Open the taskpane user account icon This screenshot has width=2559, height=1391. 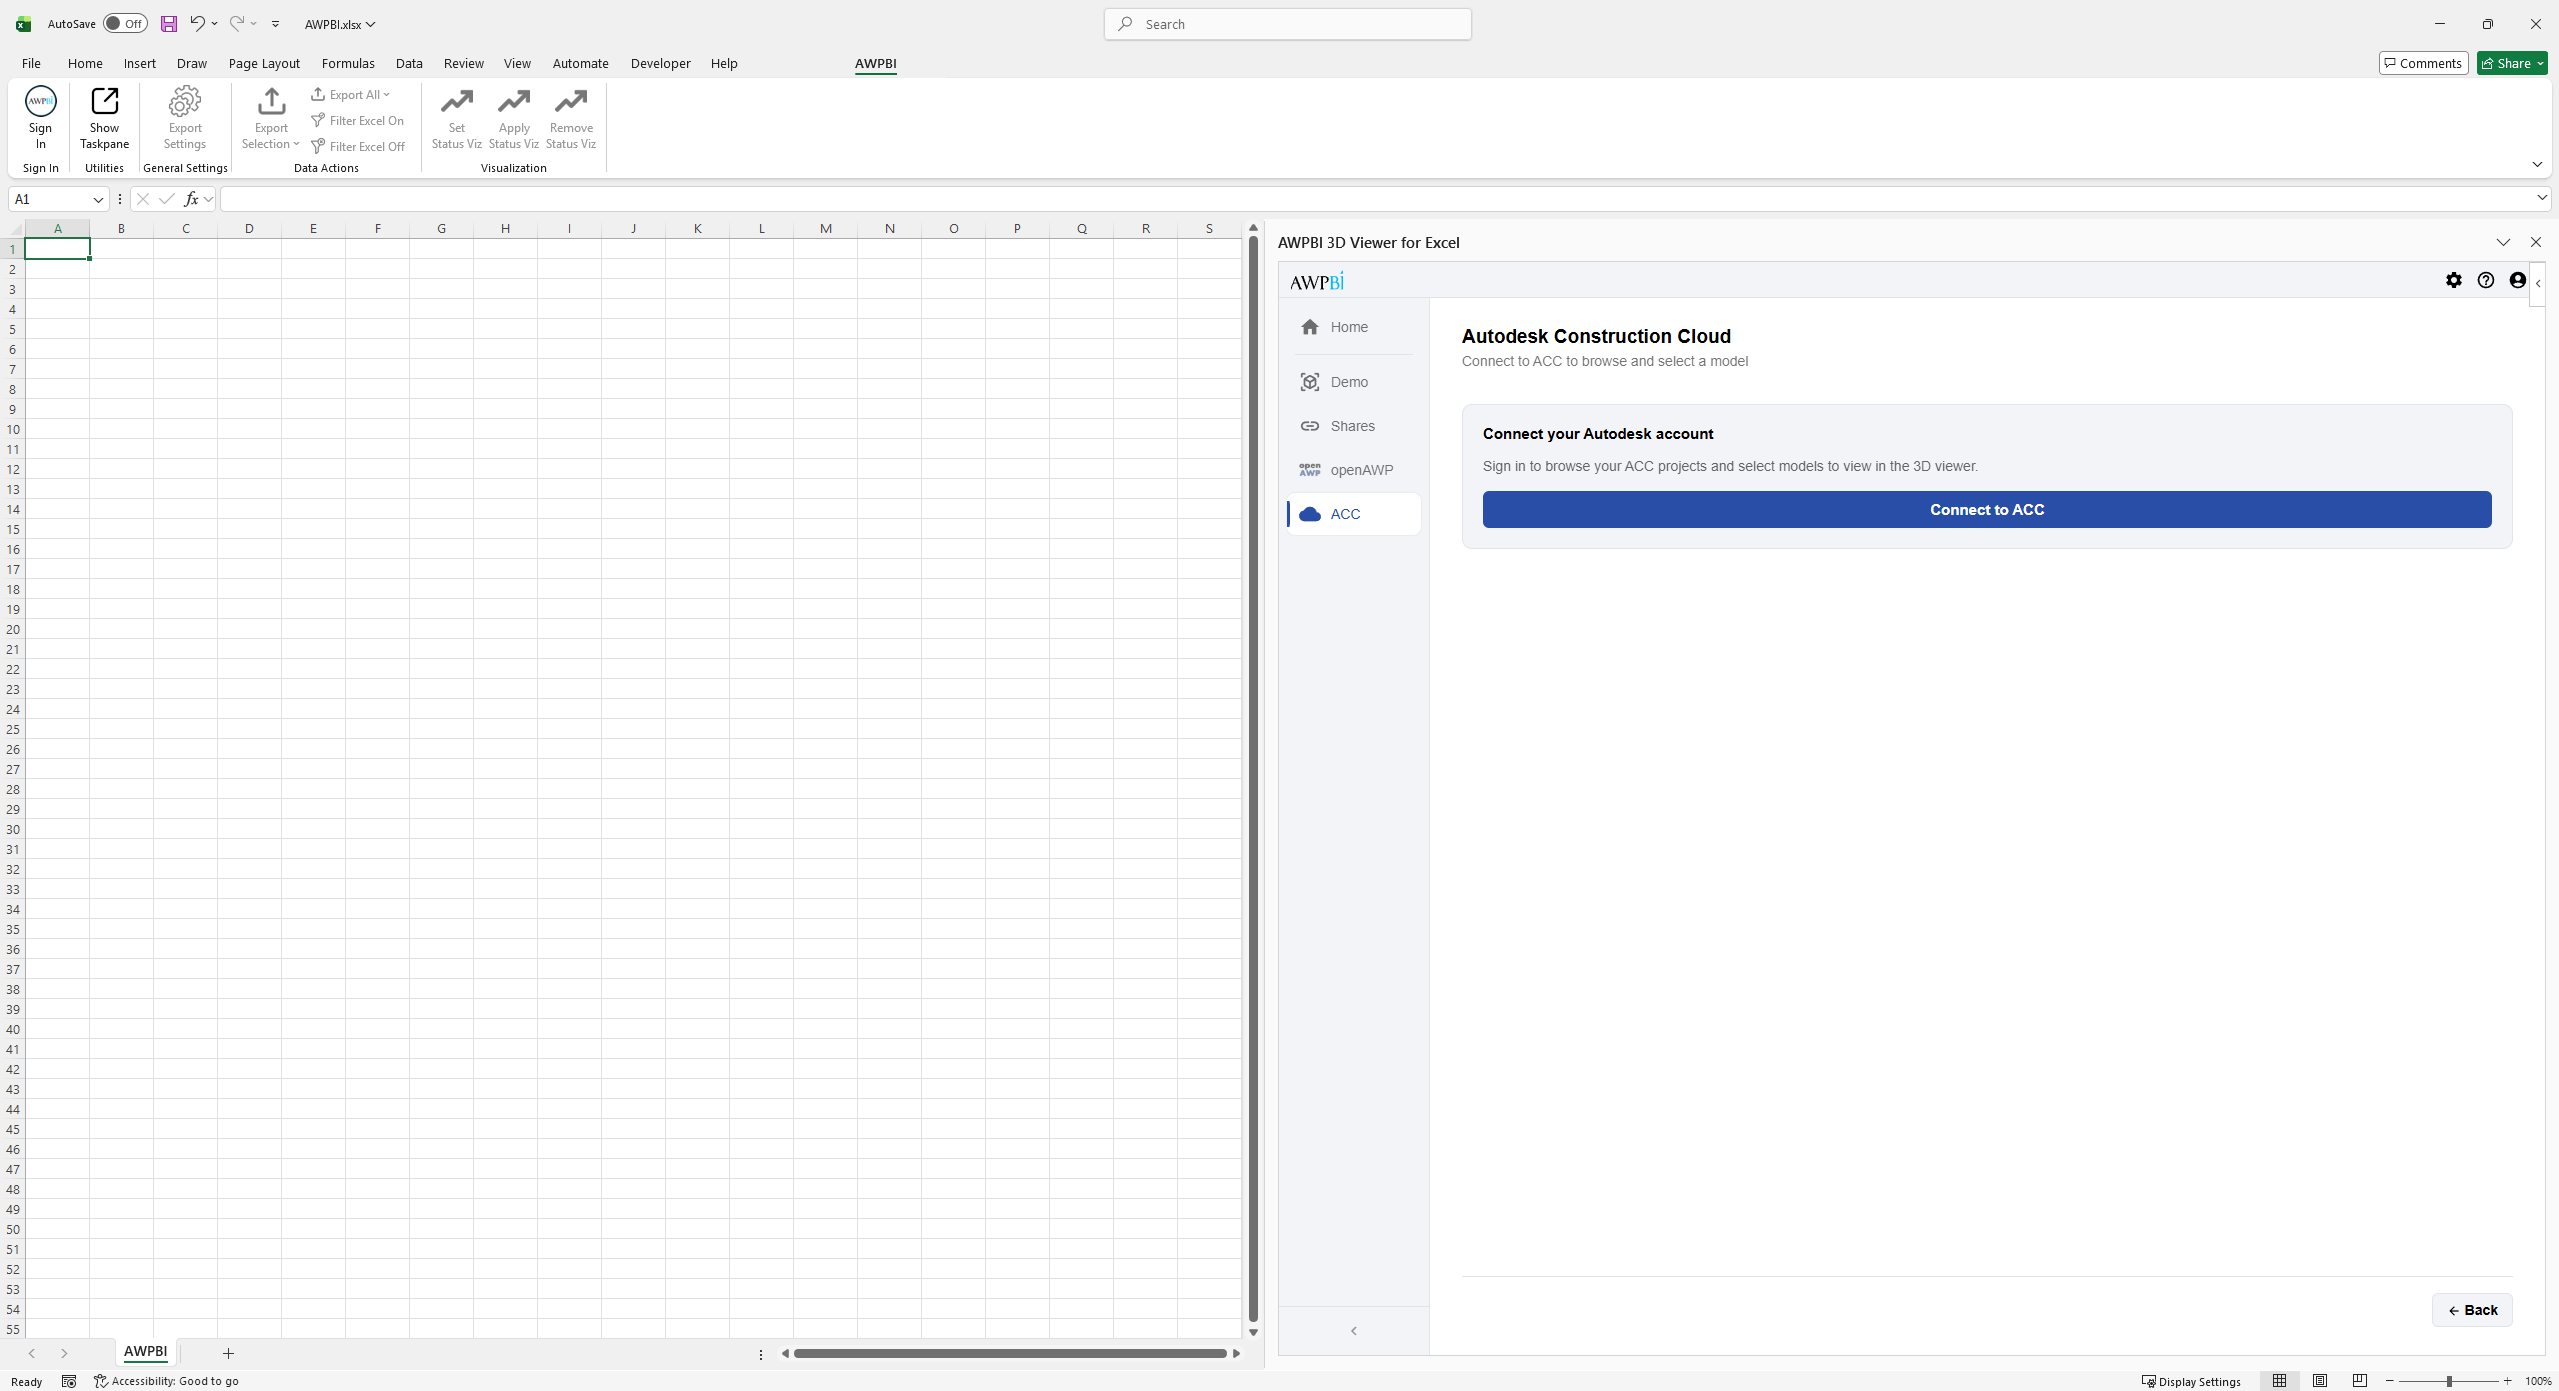point(2518,281)
